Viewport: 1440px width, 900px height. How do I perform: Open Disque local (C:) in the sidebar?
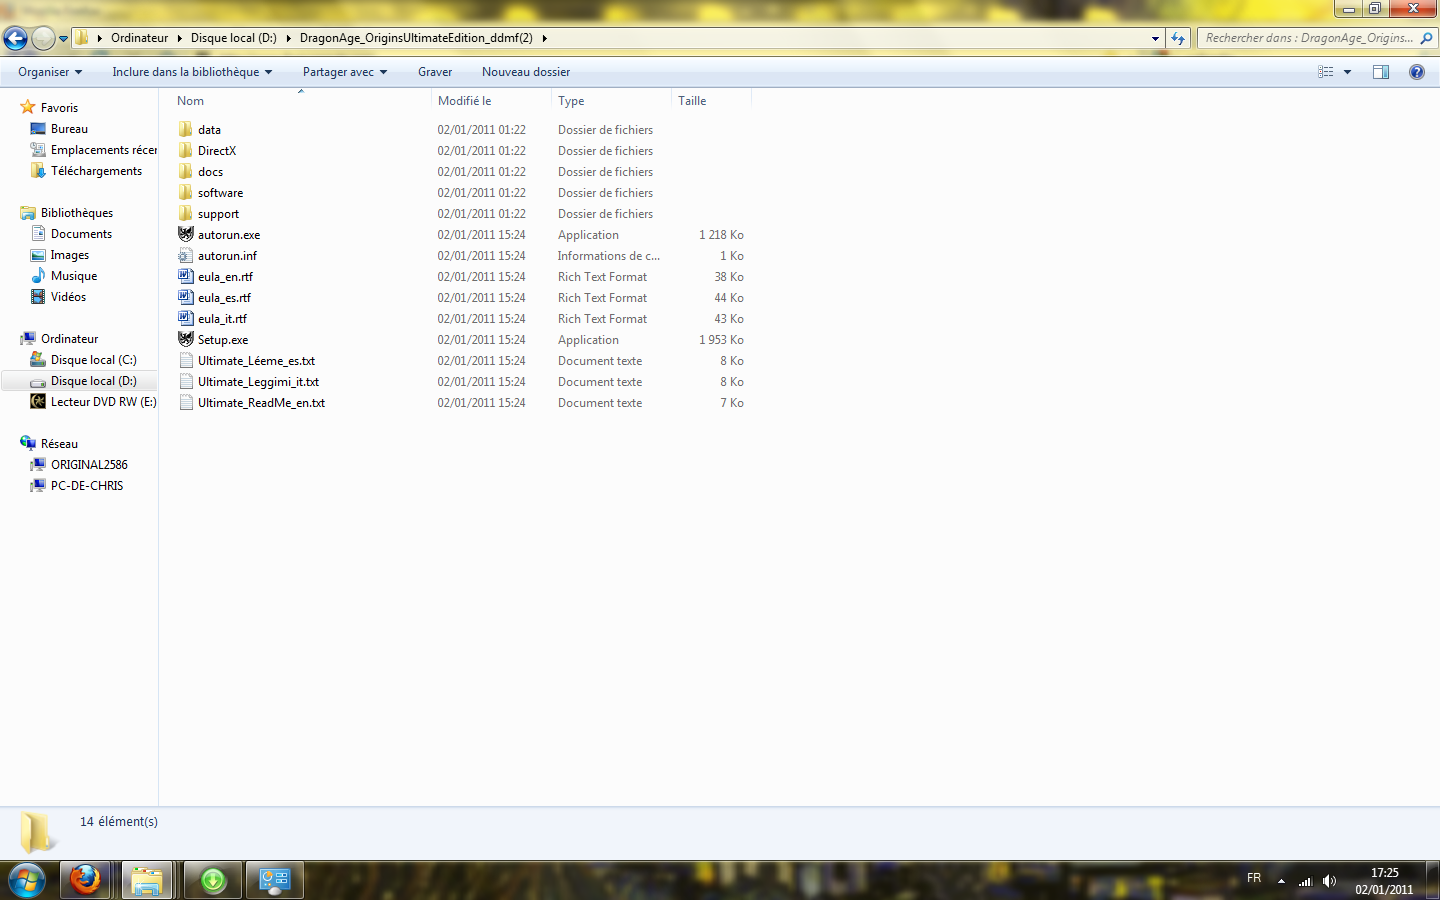click(x=93, y=360)
